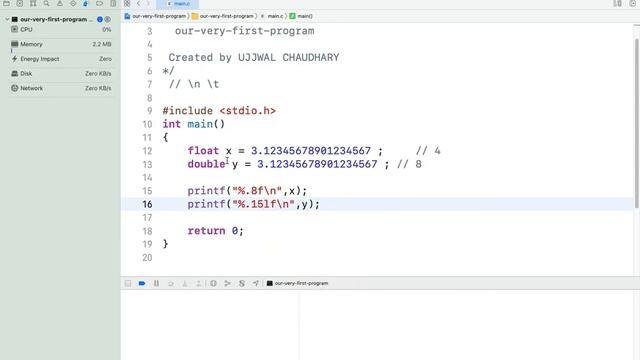This screenshot has width=640, height=360.
Task: Click the text 'double y = 3.12345678901234567'
Action: (x=282, y=164)
